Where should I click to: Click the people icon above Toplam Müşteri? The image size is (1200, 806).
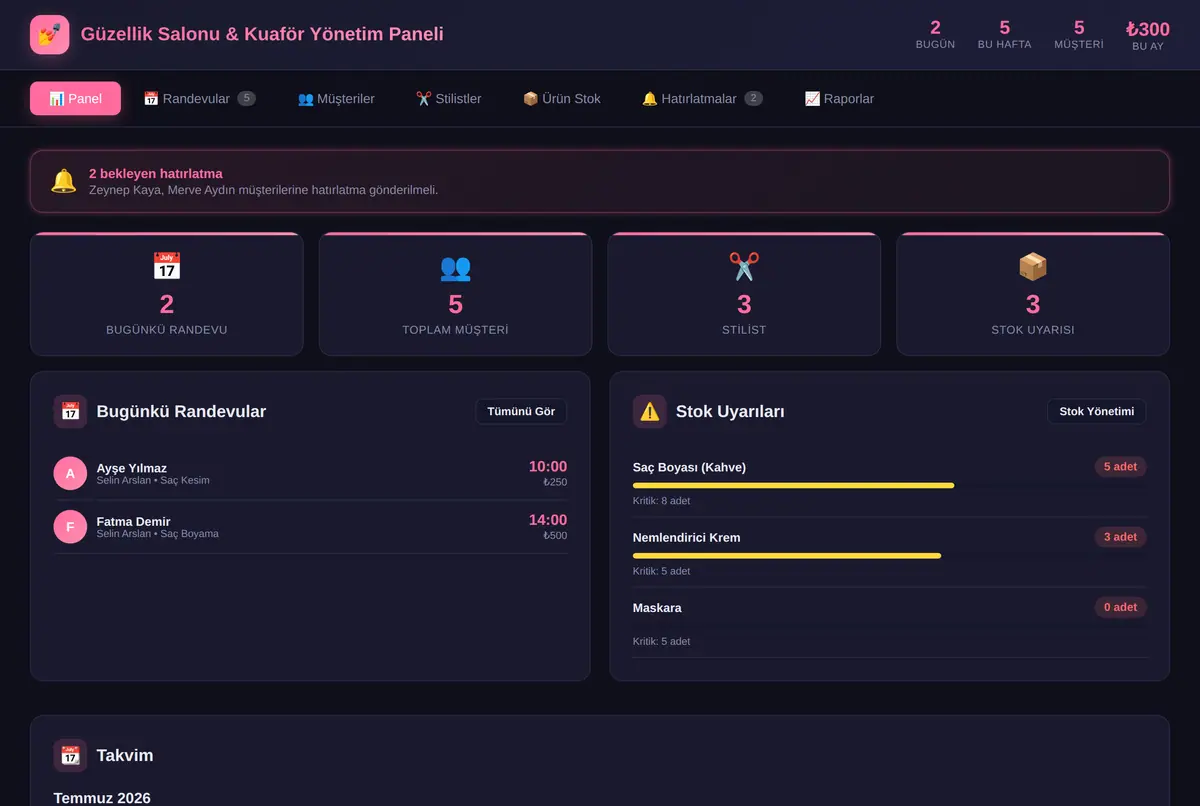tap(455, 266)
